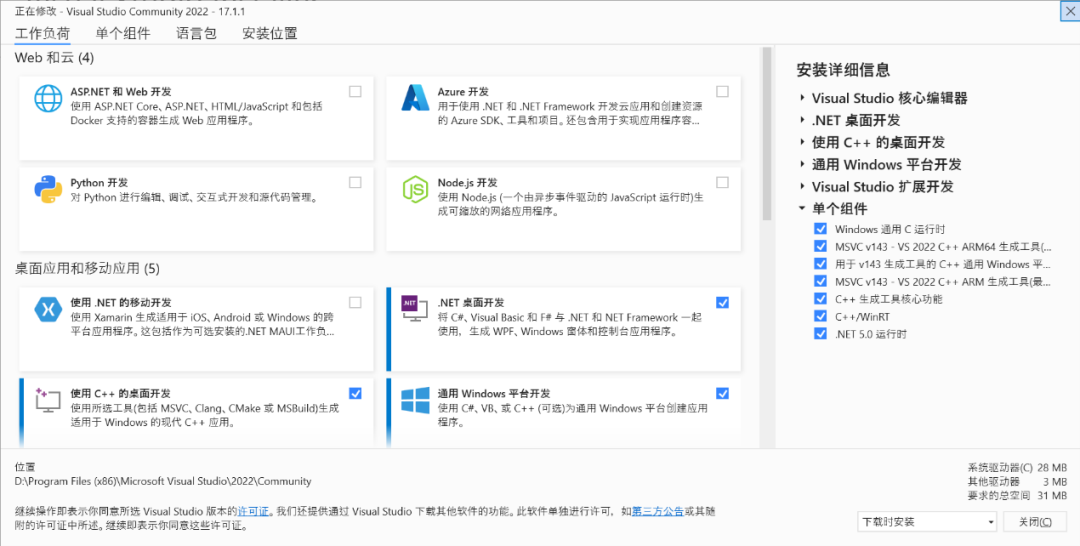Click the Xamarin mobile development icon
The height and width of the screenshot is (546, 1080).
coord(48,309)
